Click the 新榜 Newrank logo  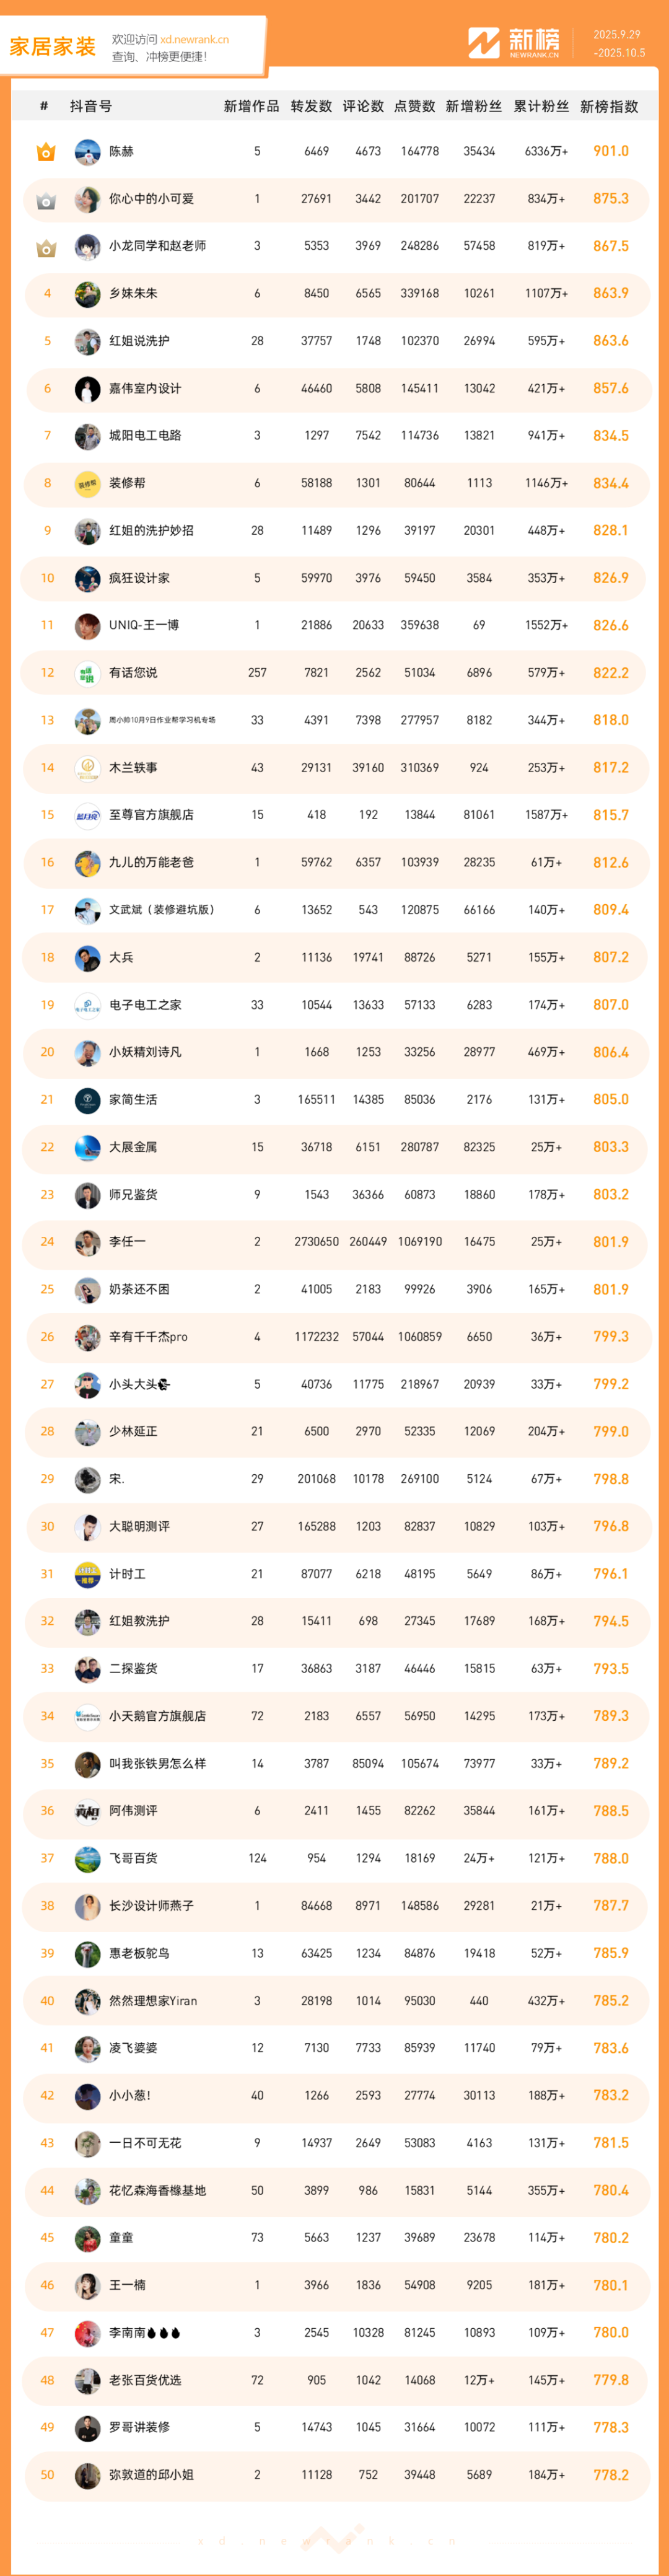(x=514, y=43)
